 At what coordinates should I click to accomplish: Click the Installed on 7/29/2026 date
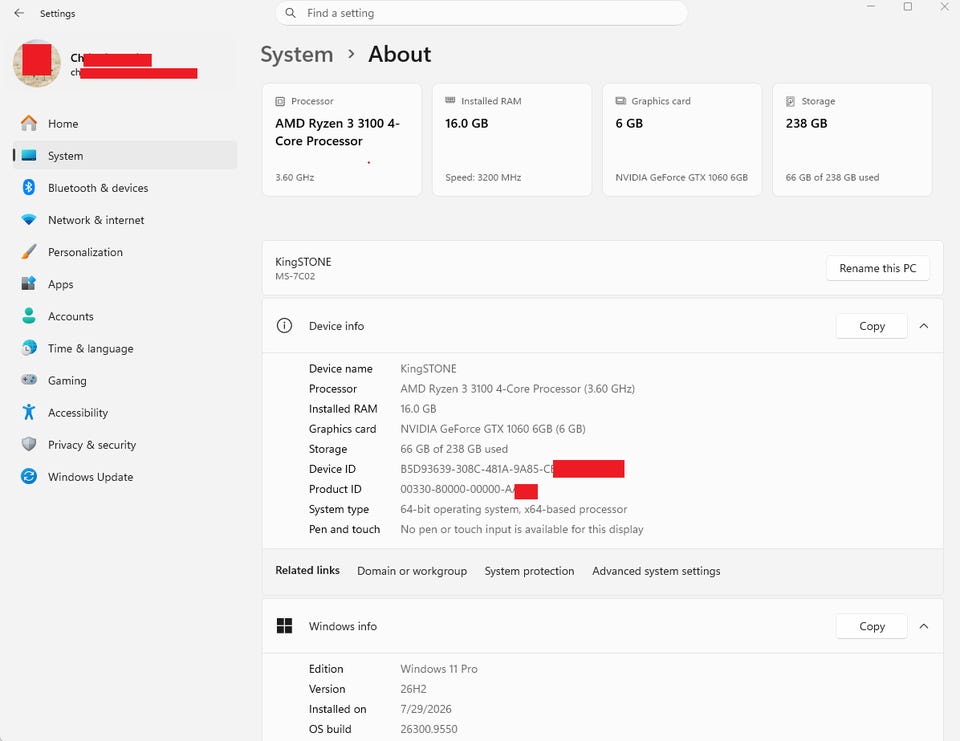pos(426,709)
